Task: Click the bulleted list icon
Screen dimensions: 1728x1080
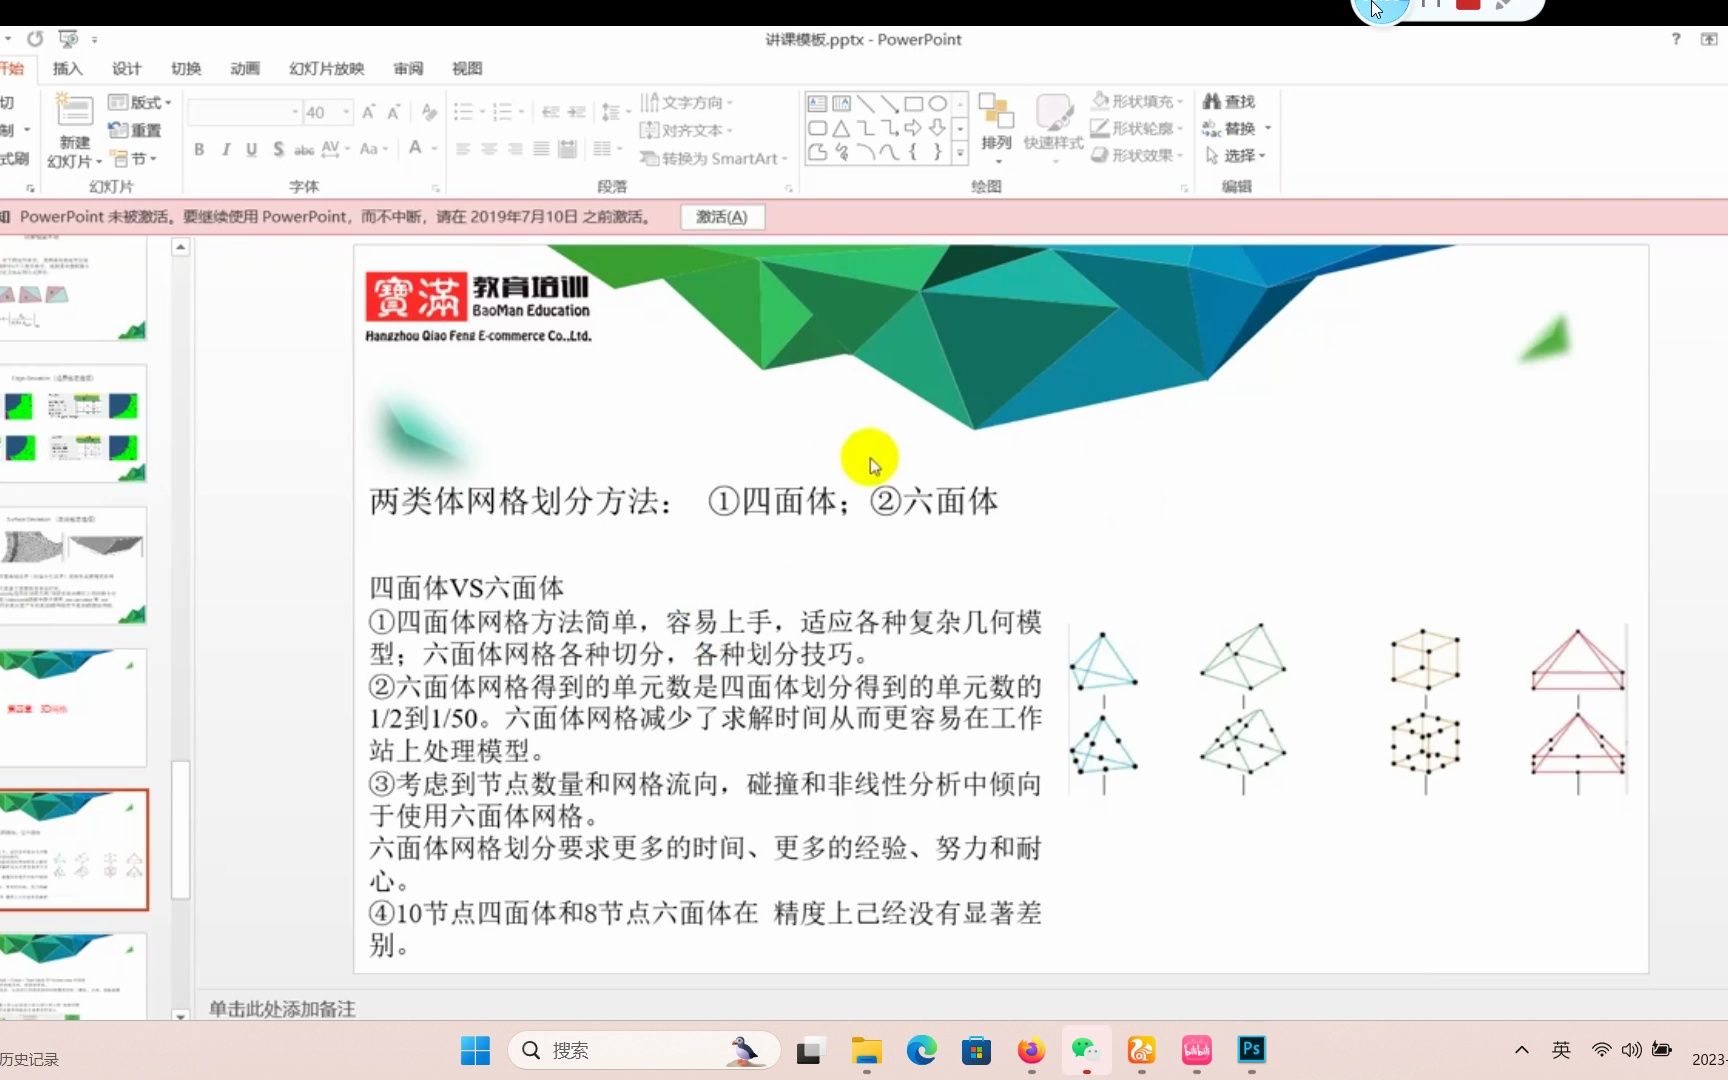Action: tap(463, 112)
